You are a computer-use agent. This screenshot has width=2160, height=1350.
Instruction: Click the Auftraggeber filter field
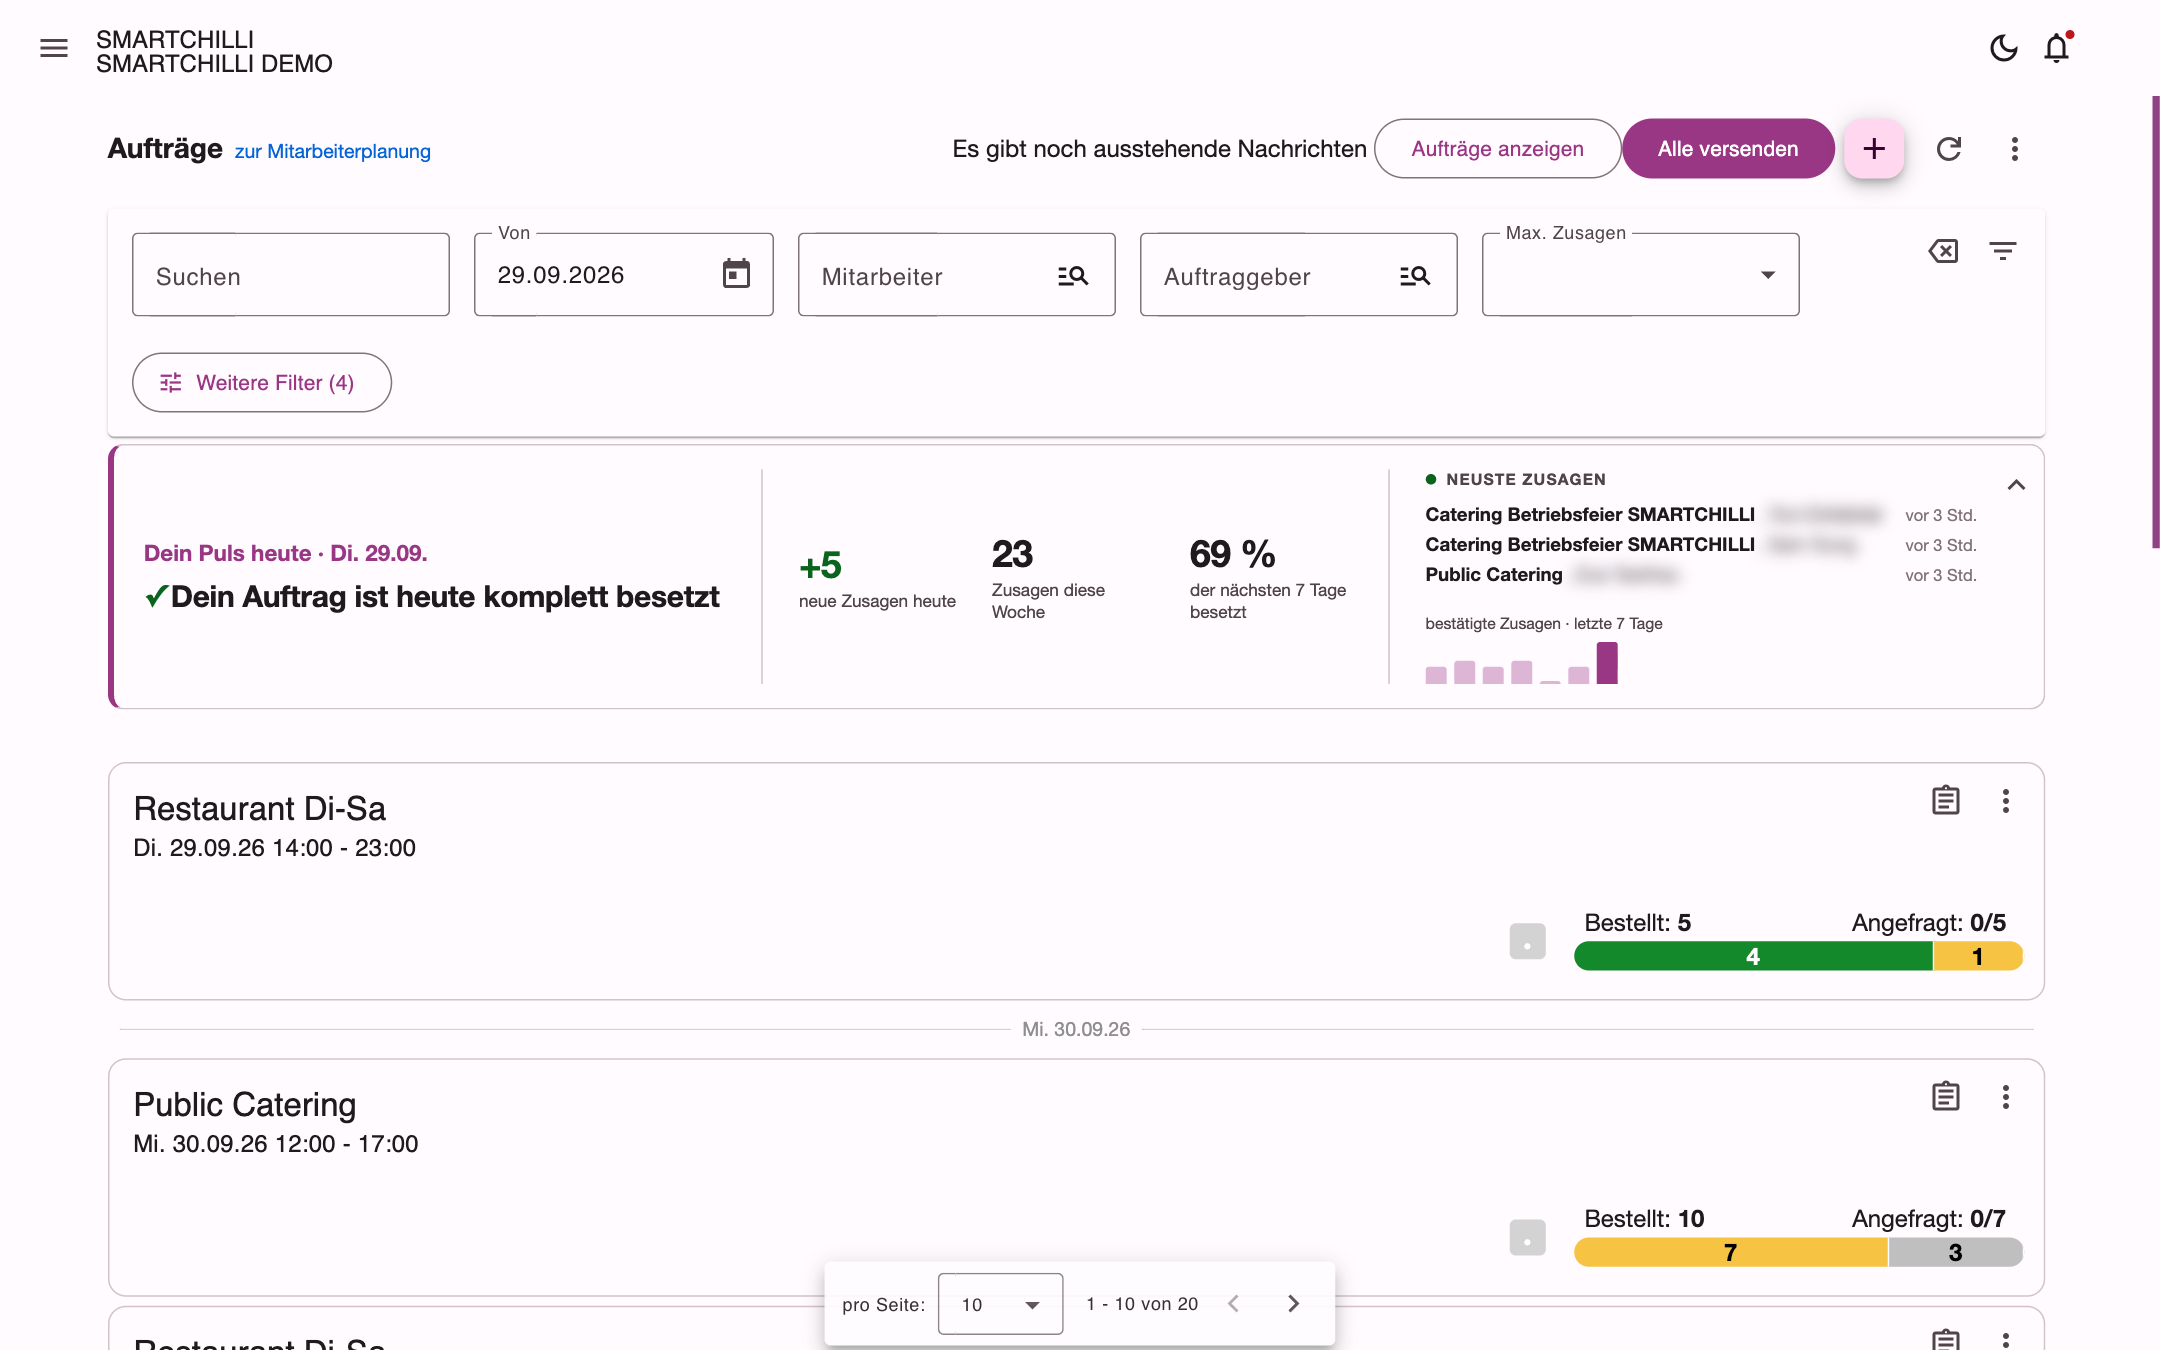coord(1298,275)
